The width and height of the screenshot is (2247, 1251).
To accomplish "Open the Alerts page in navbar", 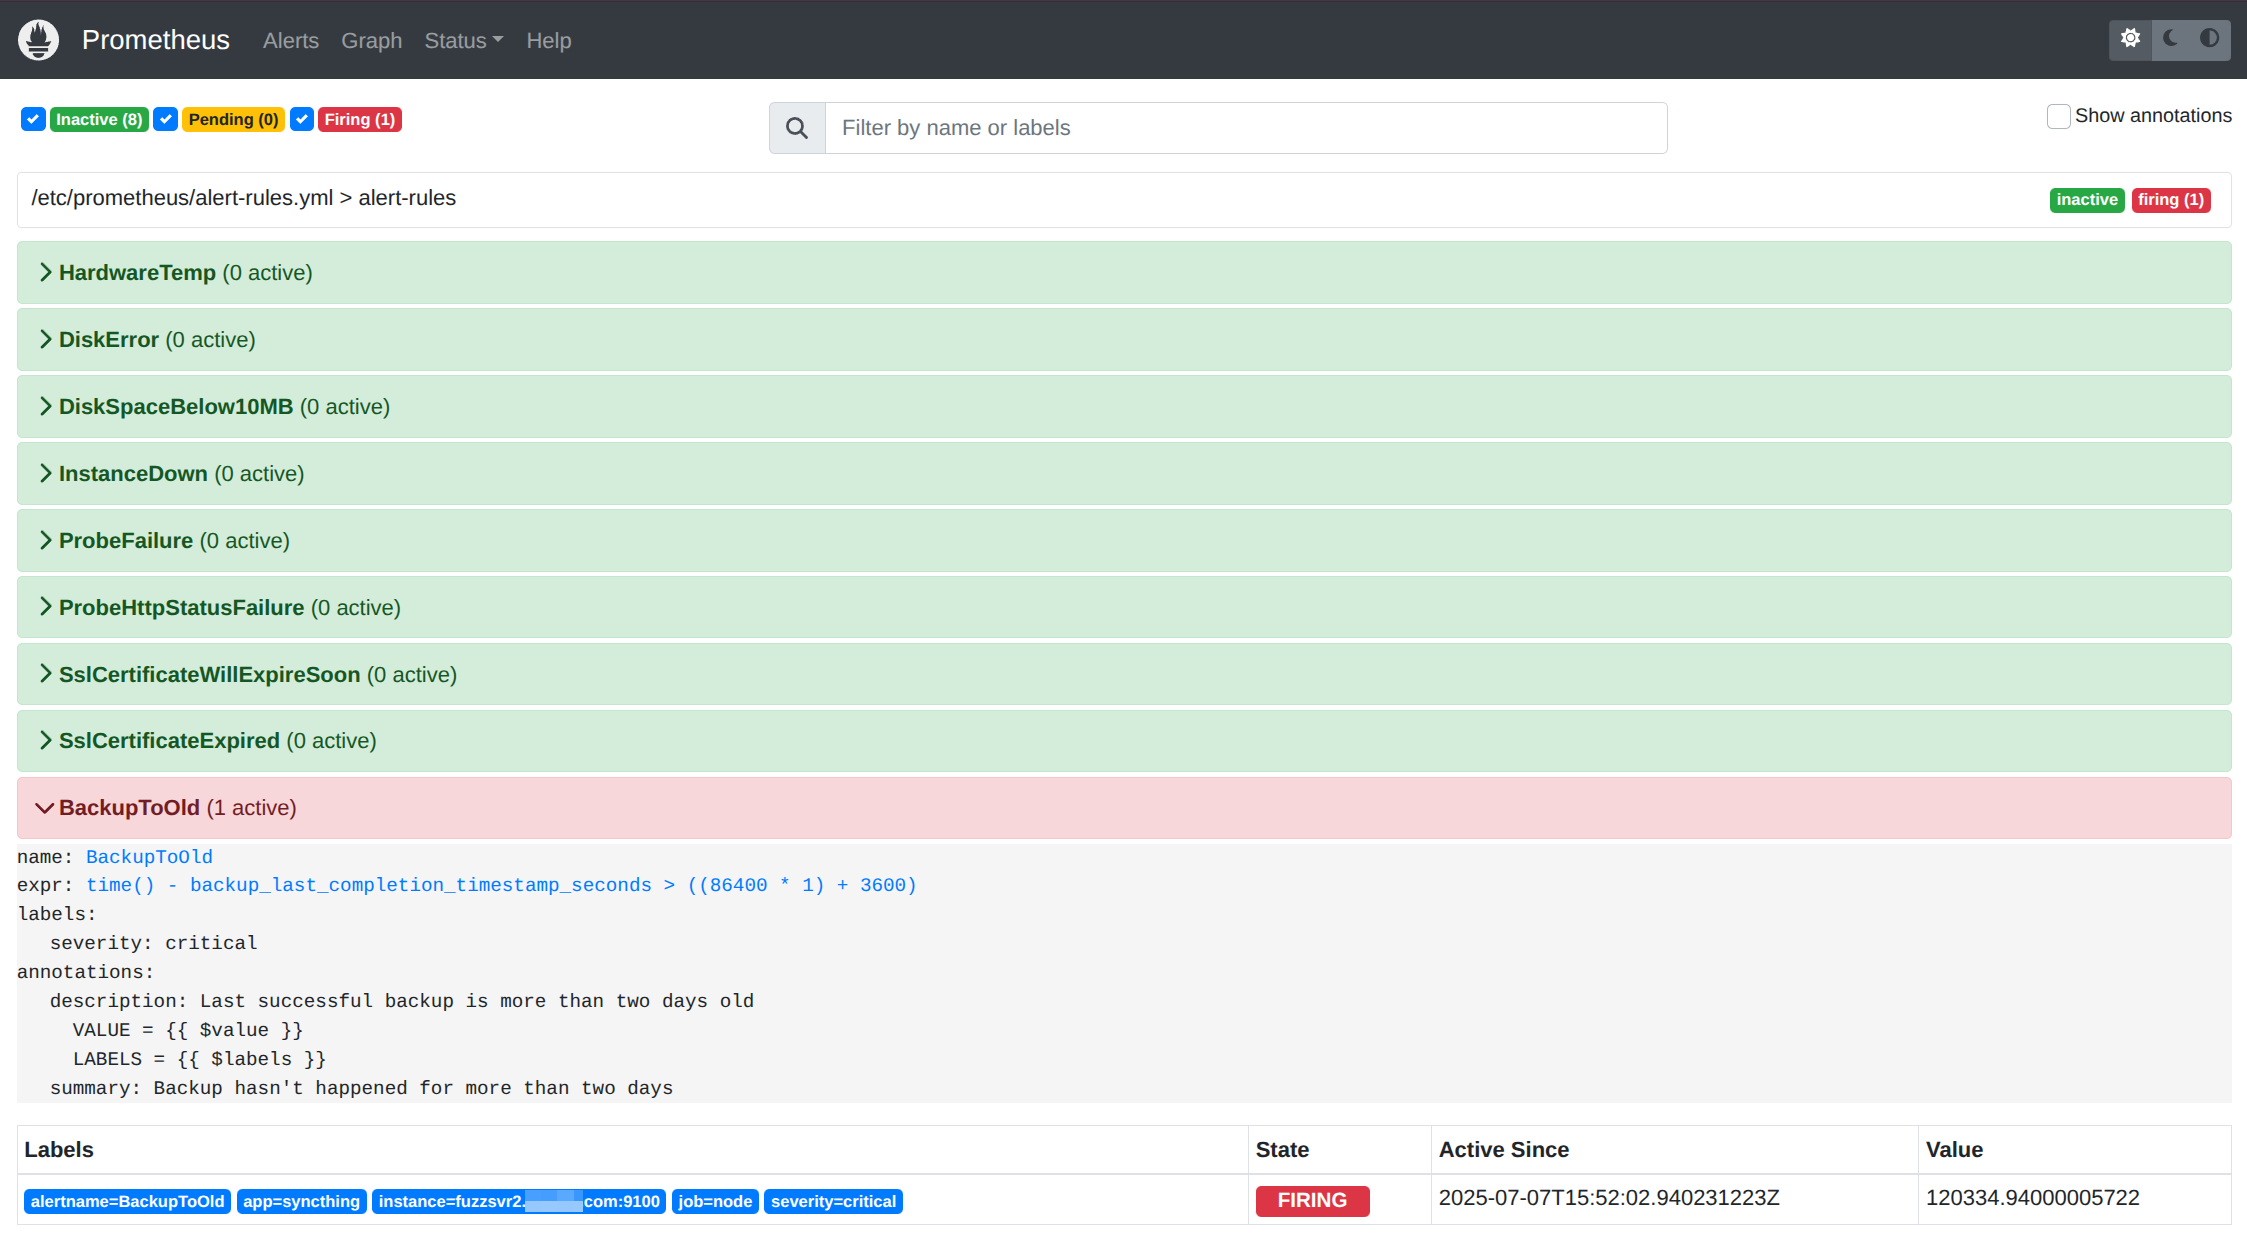I will (x=291, y=40).
